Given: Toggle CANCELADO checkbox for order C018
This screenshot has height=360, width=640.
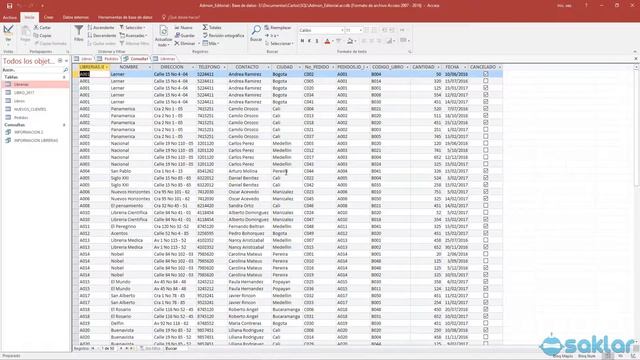Looking at the screenshot, I should coord(485,122).
